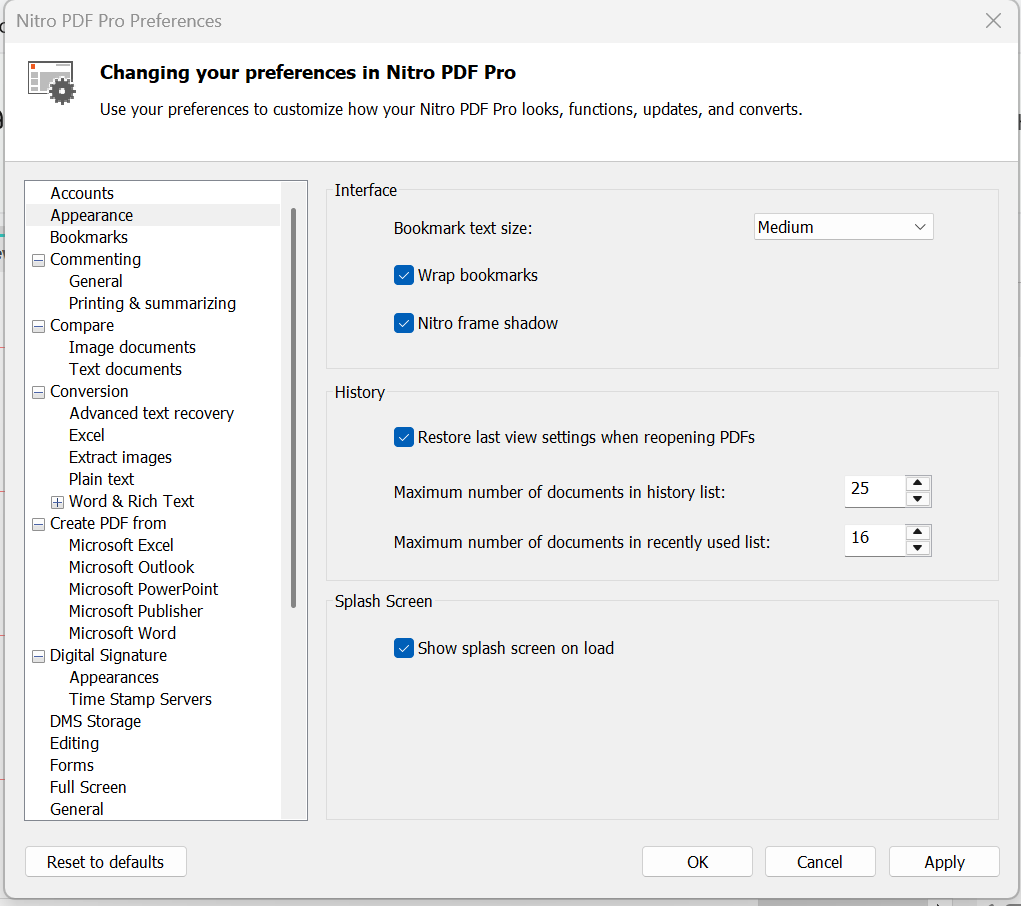This screenshot has width=1021, height=906.
Task: Confirm preferences with OK button
Action: tap(697, 862)
